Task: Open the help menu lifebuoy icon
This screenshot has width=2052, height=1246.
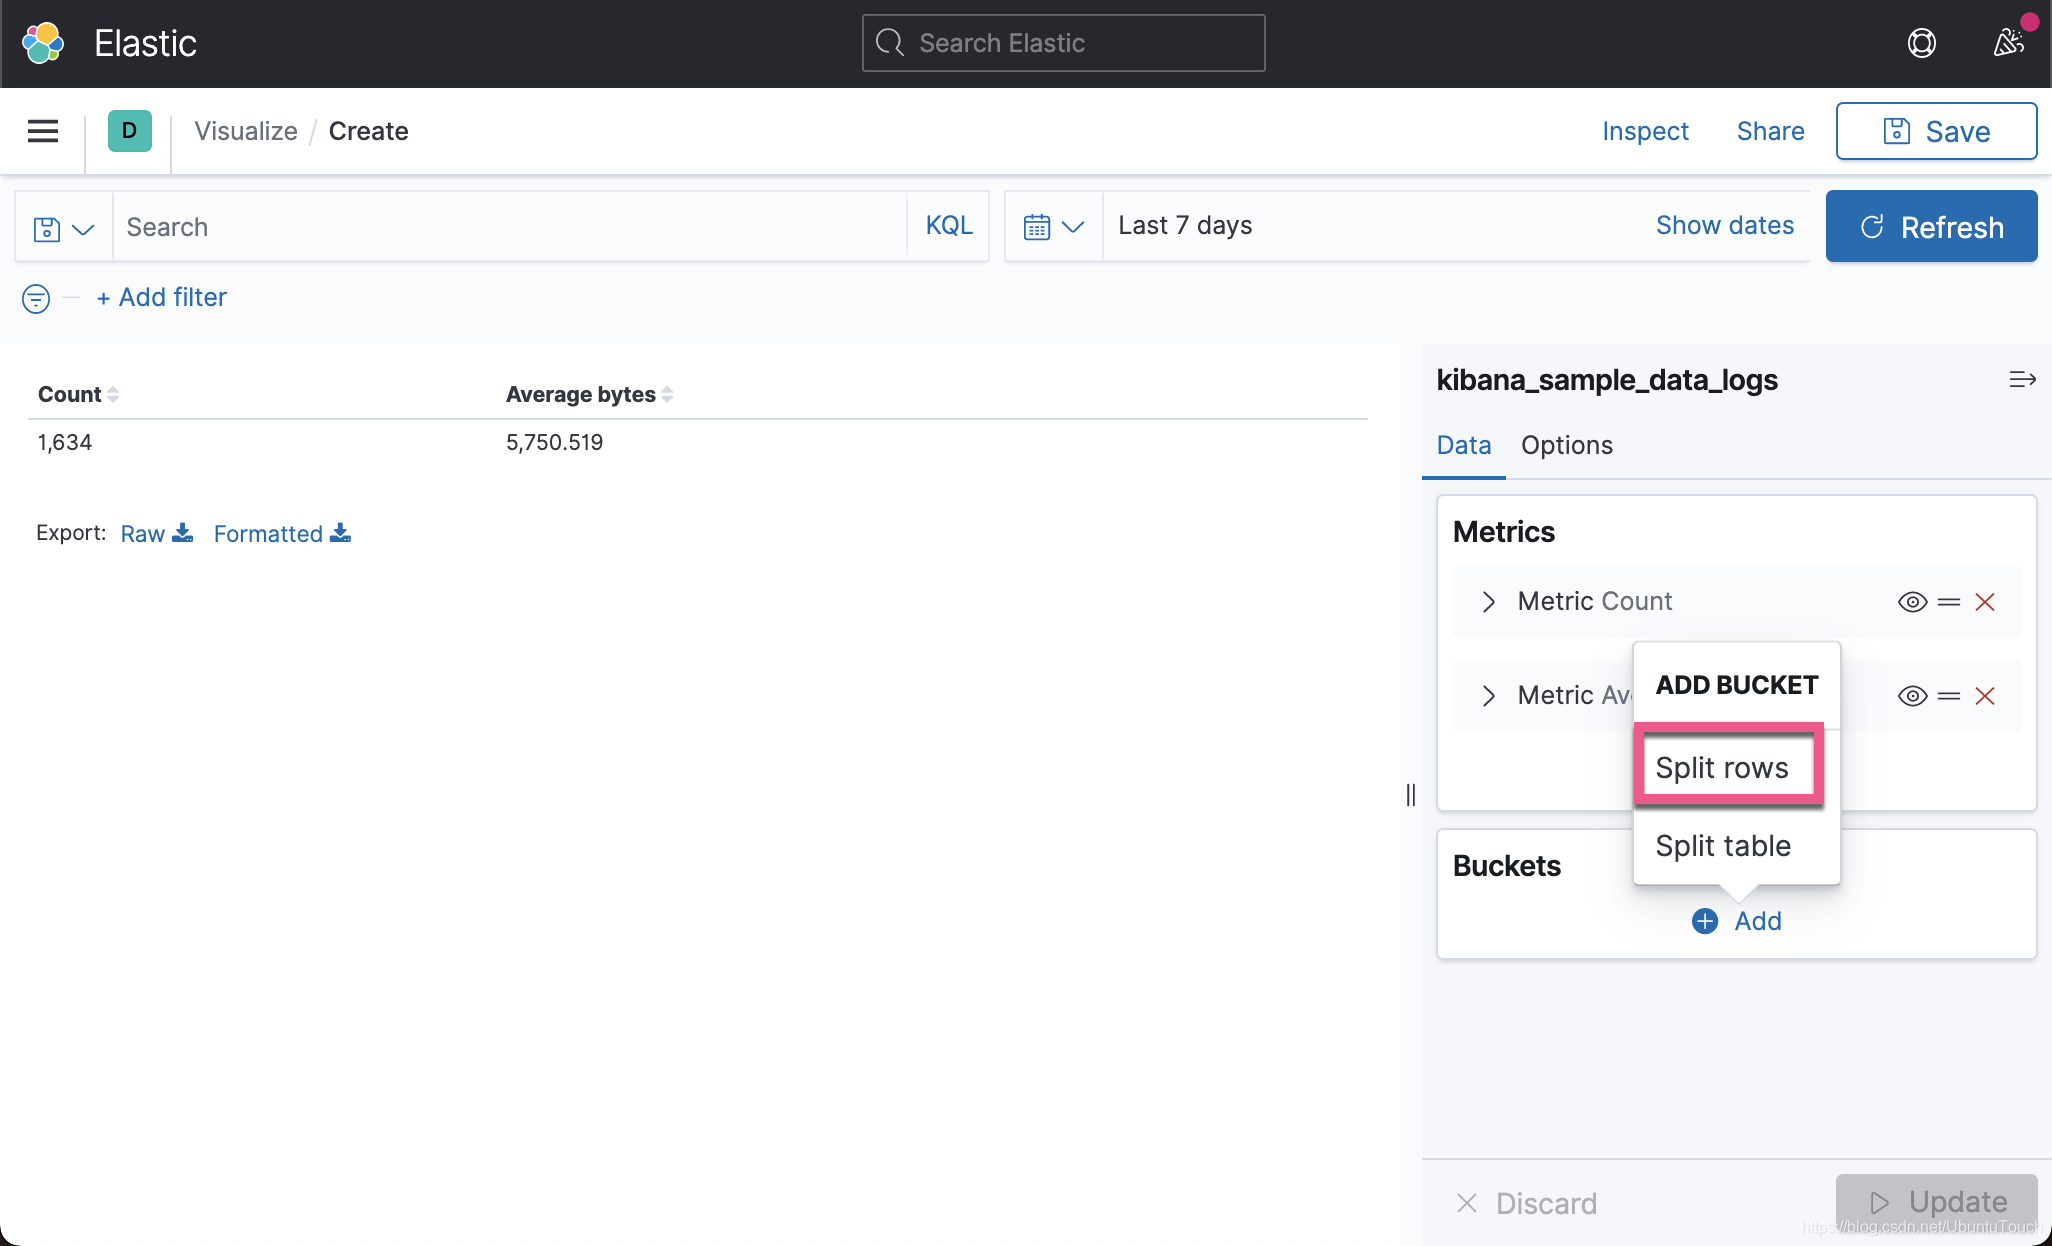Action: tap(1921, 43)
